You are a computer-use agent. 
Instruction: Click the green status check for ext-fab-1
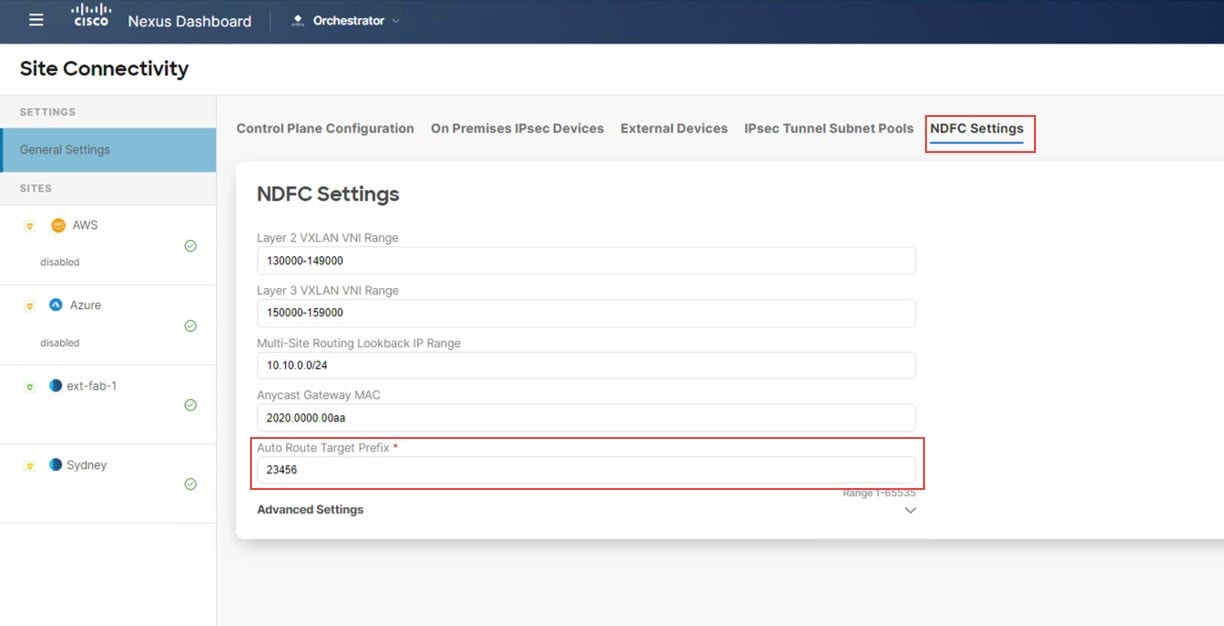click(x=190, y=405)
